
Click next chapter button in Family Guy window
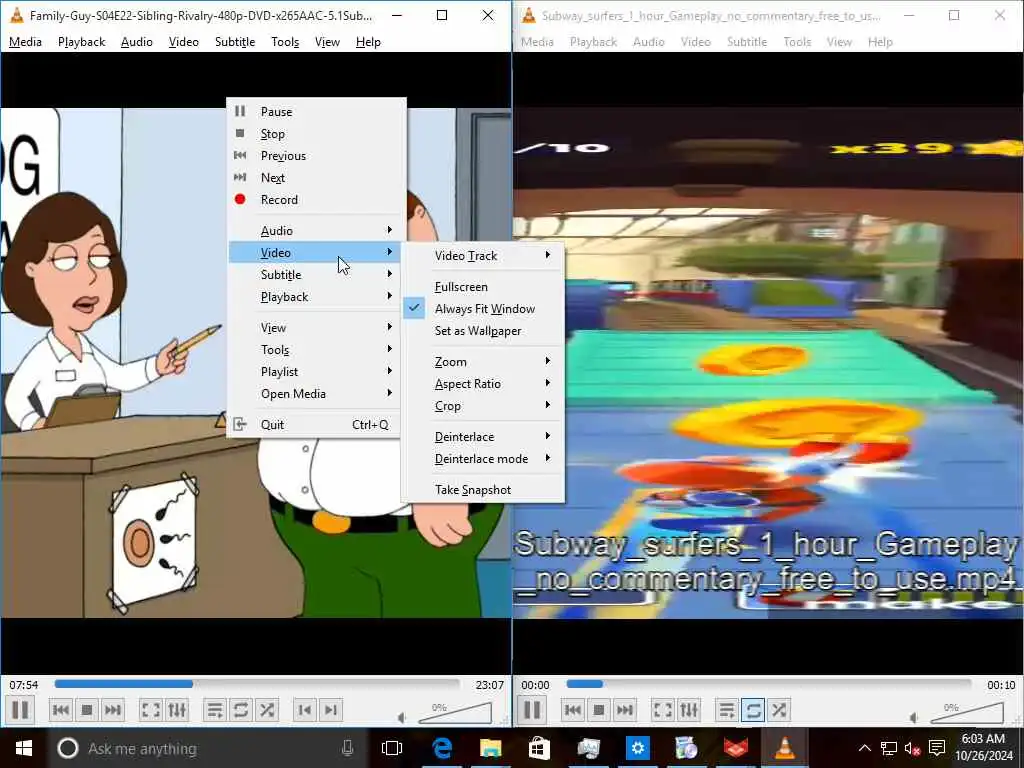pyautogui.click(x=330, y=710)
